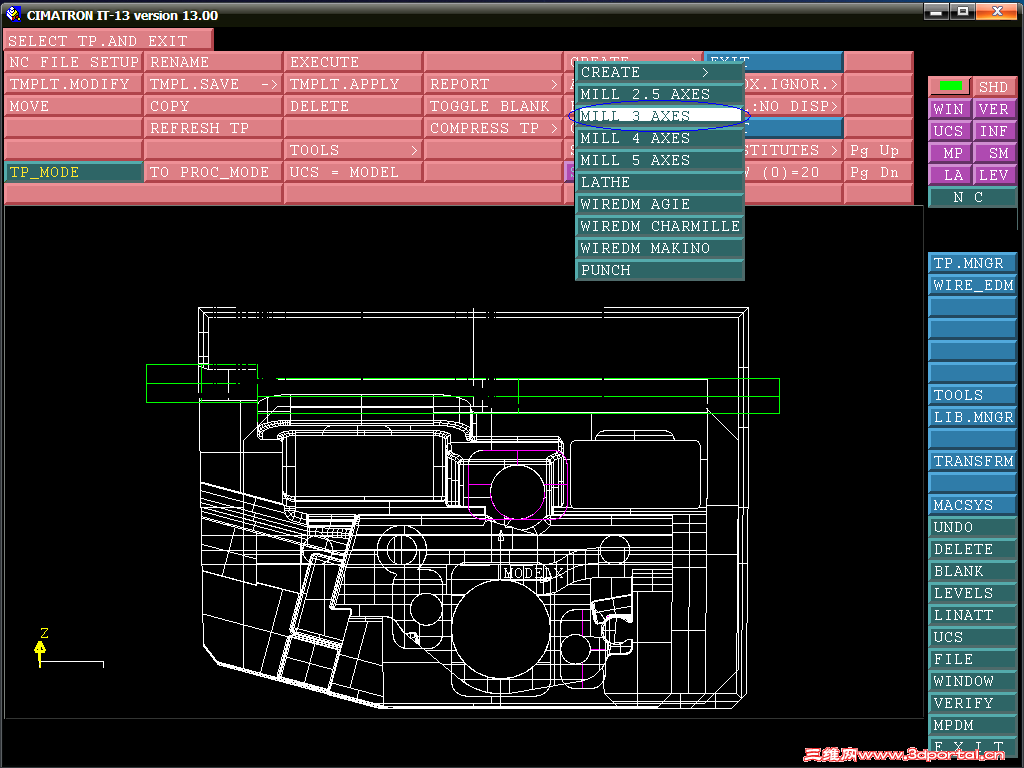Image resolution: width=1024 pixels, height=768 pixels.
Task: Open WIRE_EDM in sidebar
Action: point(972,285)
